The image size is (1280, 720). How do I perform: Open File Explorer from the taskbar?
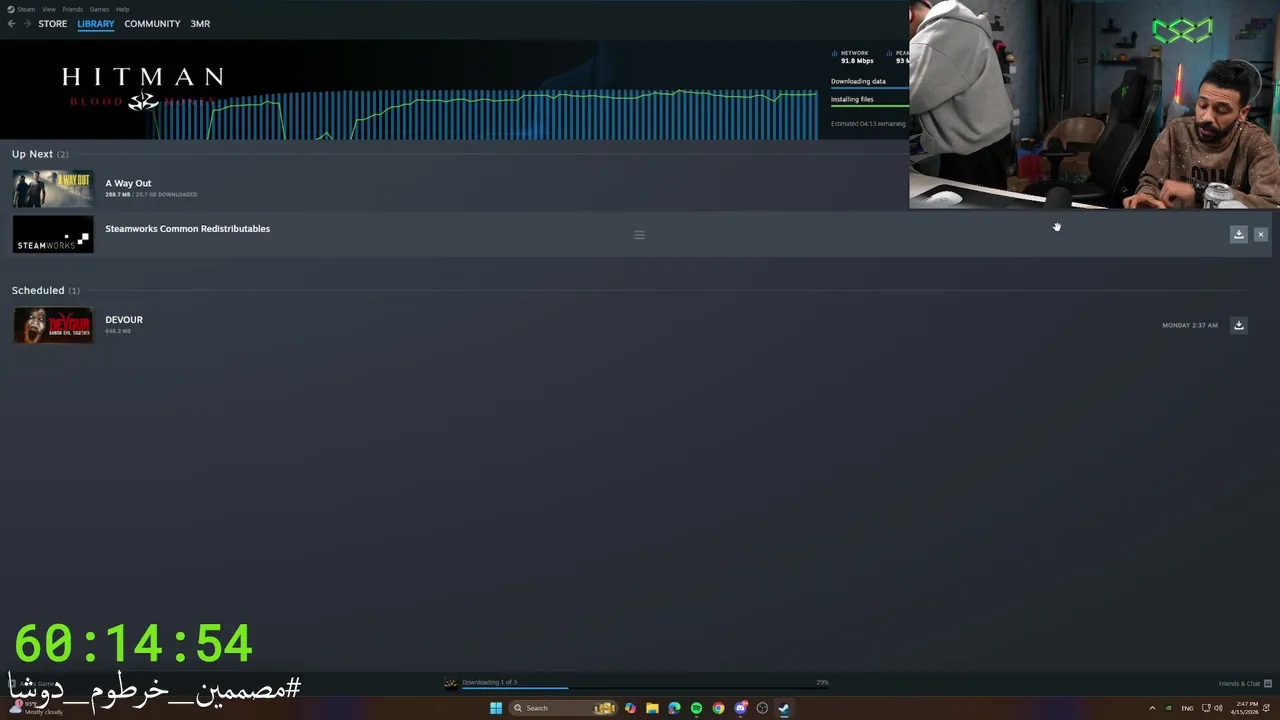(652, 708)
